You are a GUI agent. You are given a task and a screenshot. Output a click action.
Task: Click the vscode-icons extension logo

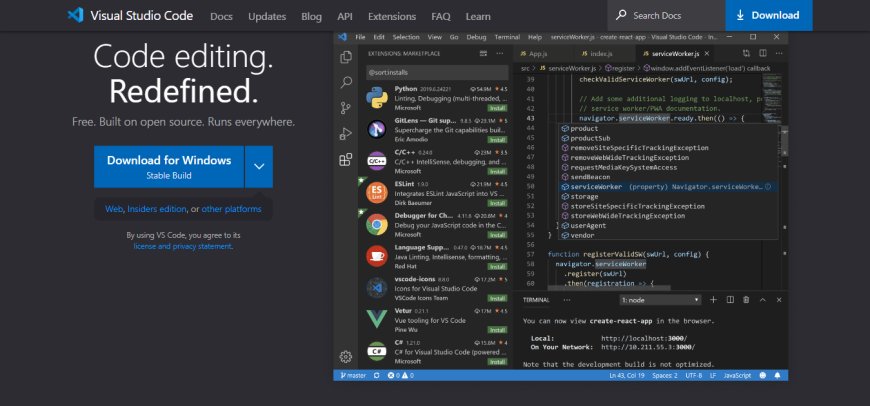(x=377, y=287)
